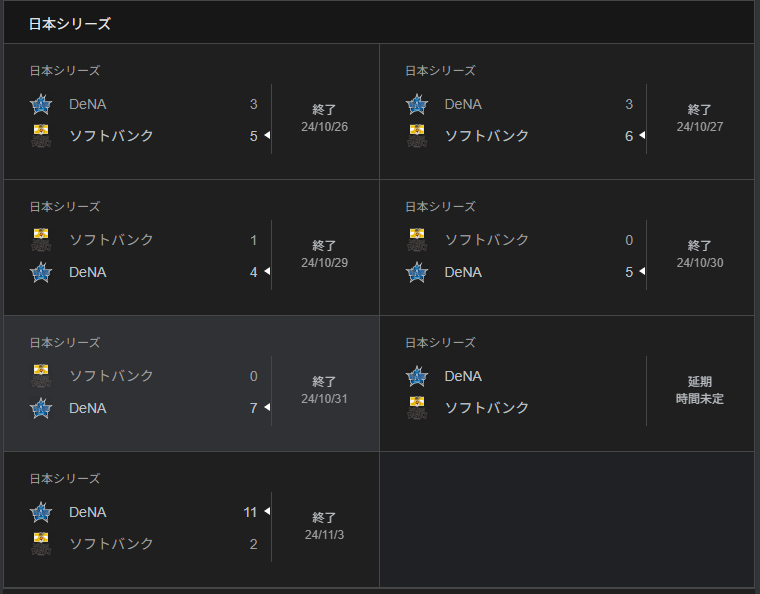Click DeNA logo in the 24/10/27 game

[416, 104]
